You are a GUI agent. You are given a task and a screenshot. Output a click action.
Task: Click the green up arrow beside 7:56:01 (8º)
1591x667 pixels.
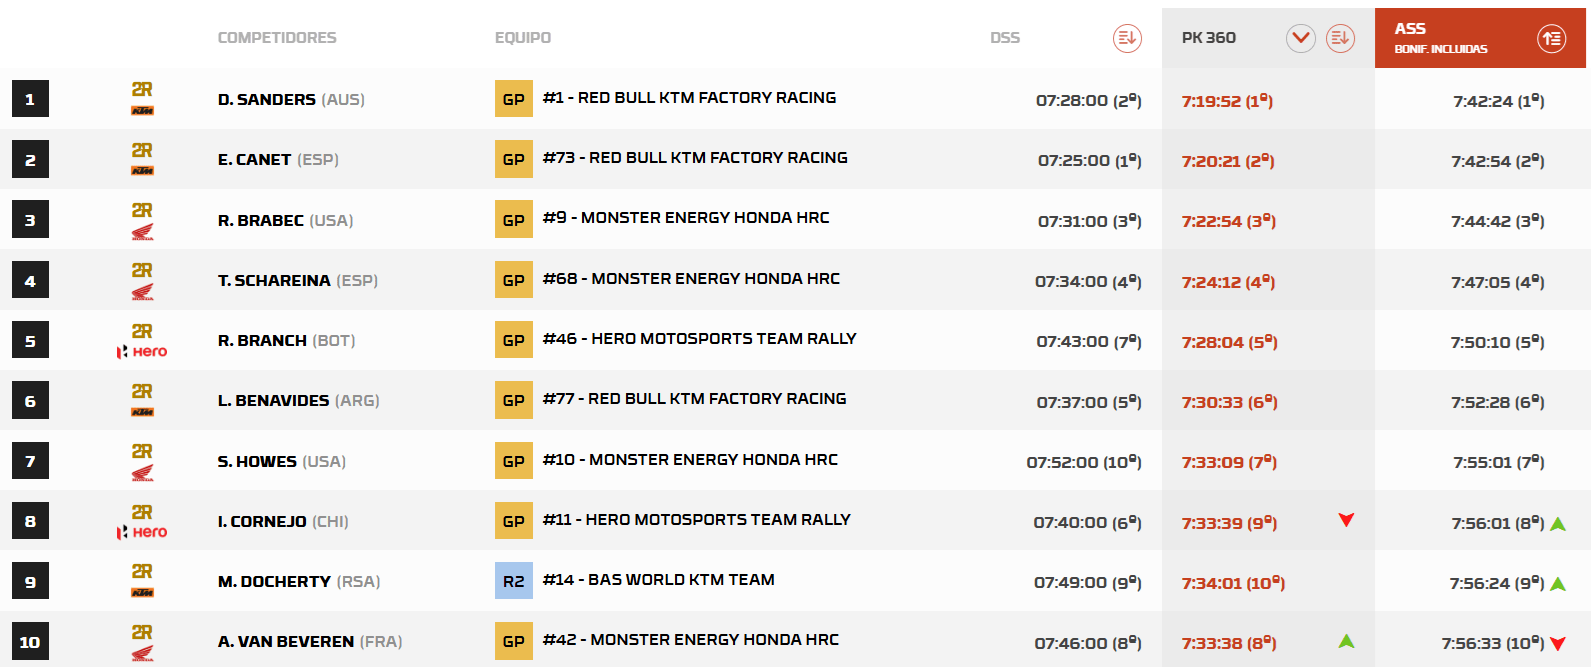(x=1558, y=524)
